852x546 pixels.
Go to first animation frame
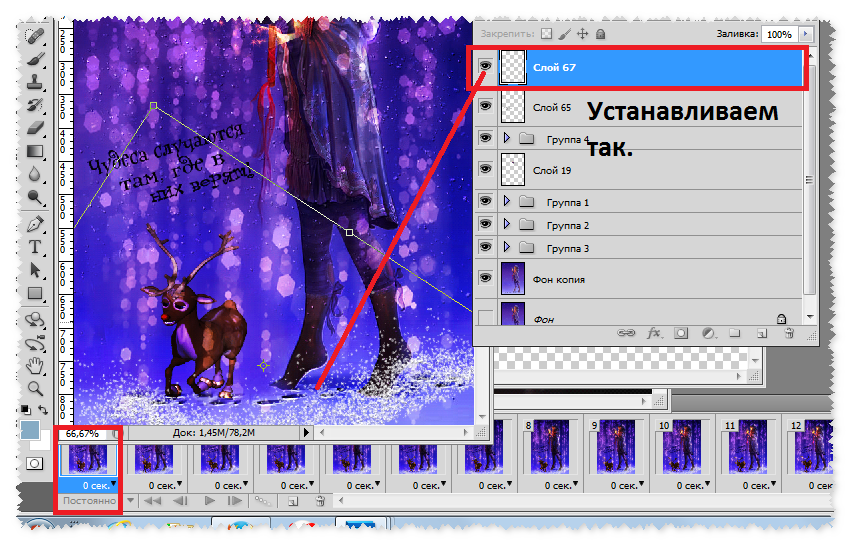[x=153, y=500]
